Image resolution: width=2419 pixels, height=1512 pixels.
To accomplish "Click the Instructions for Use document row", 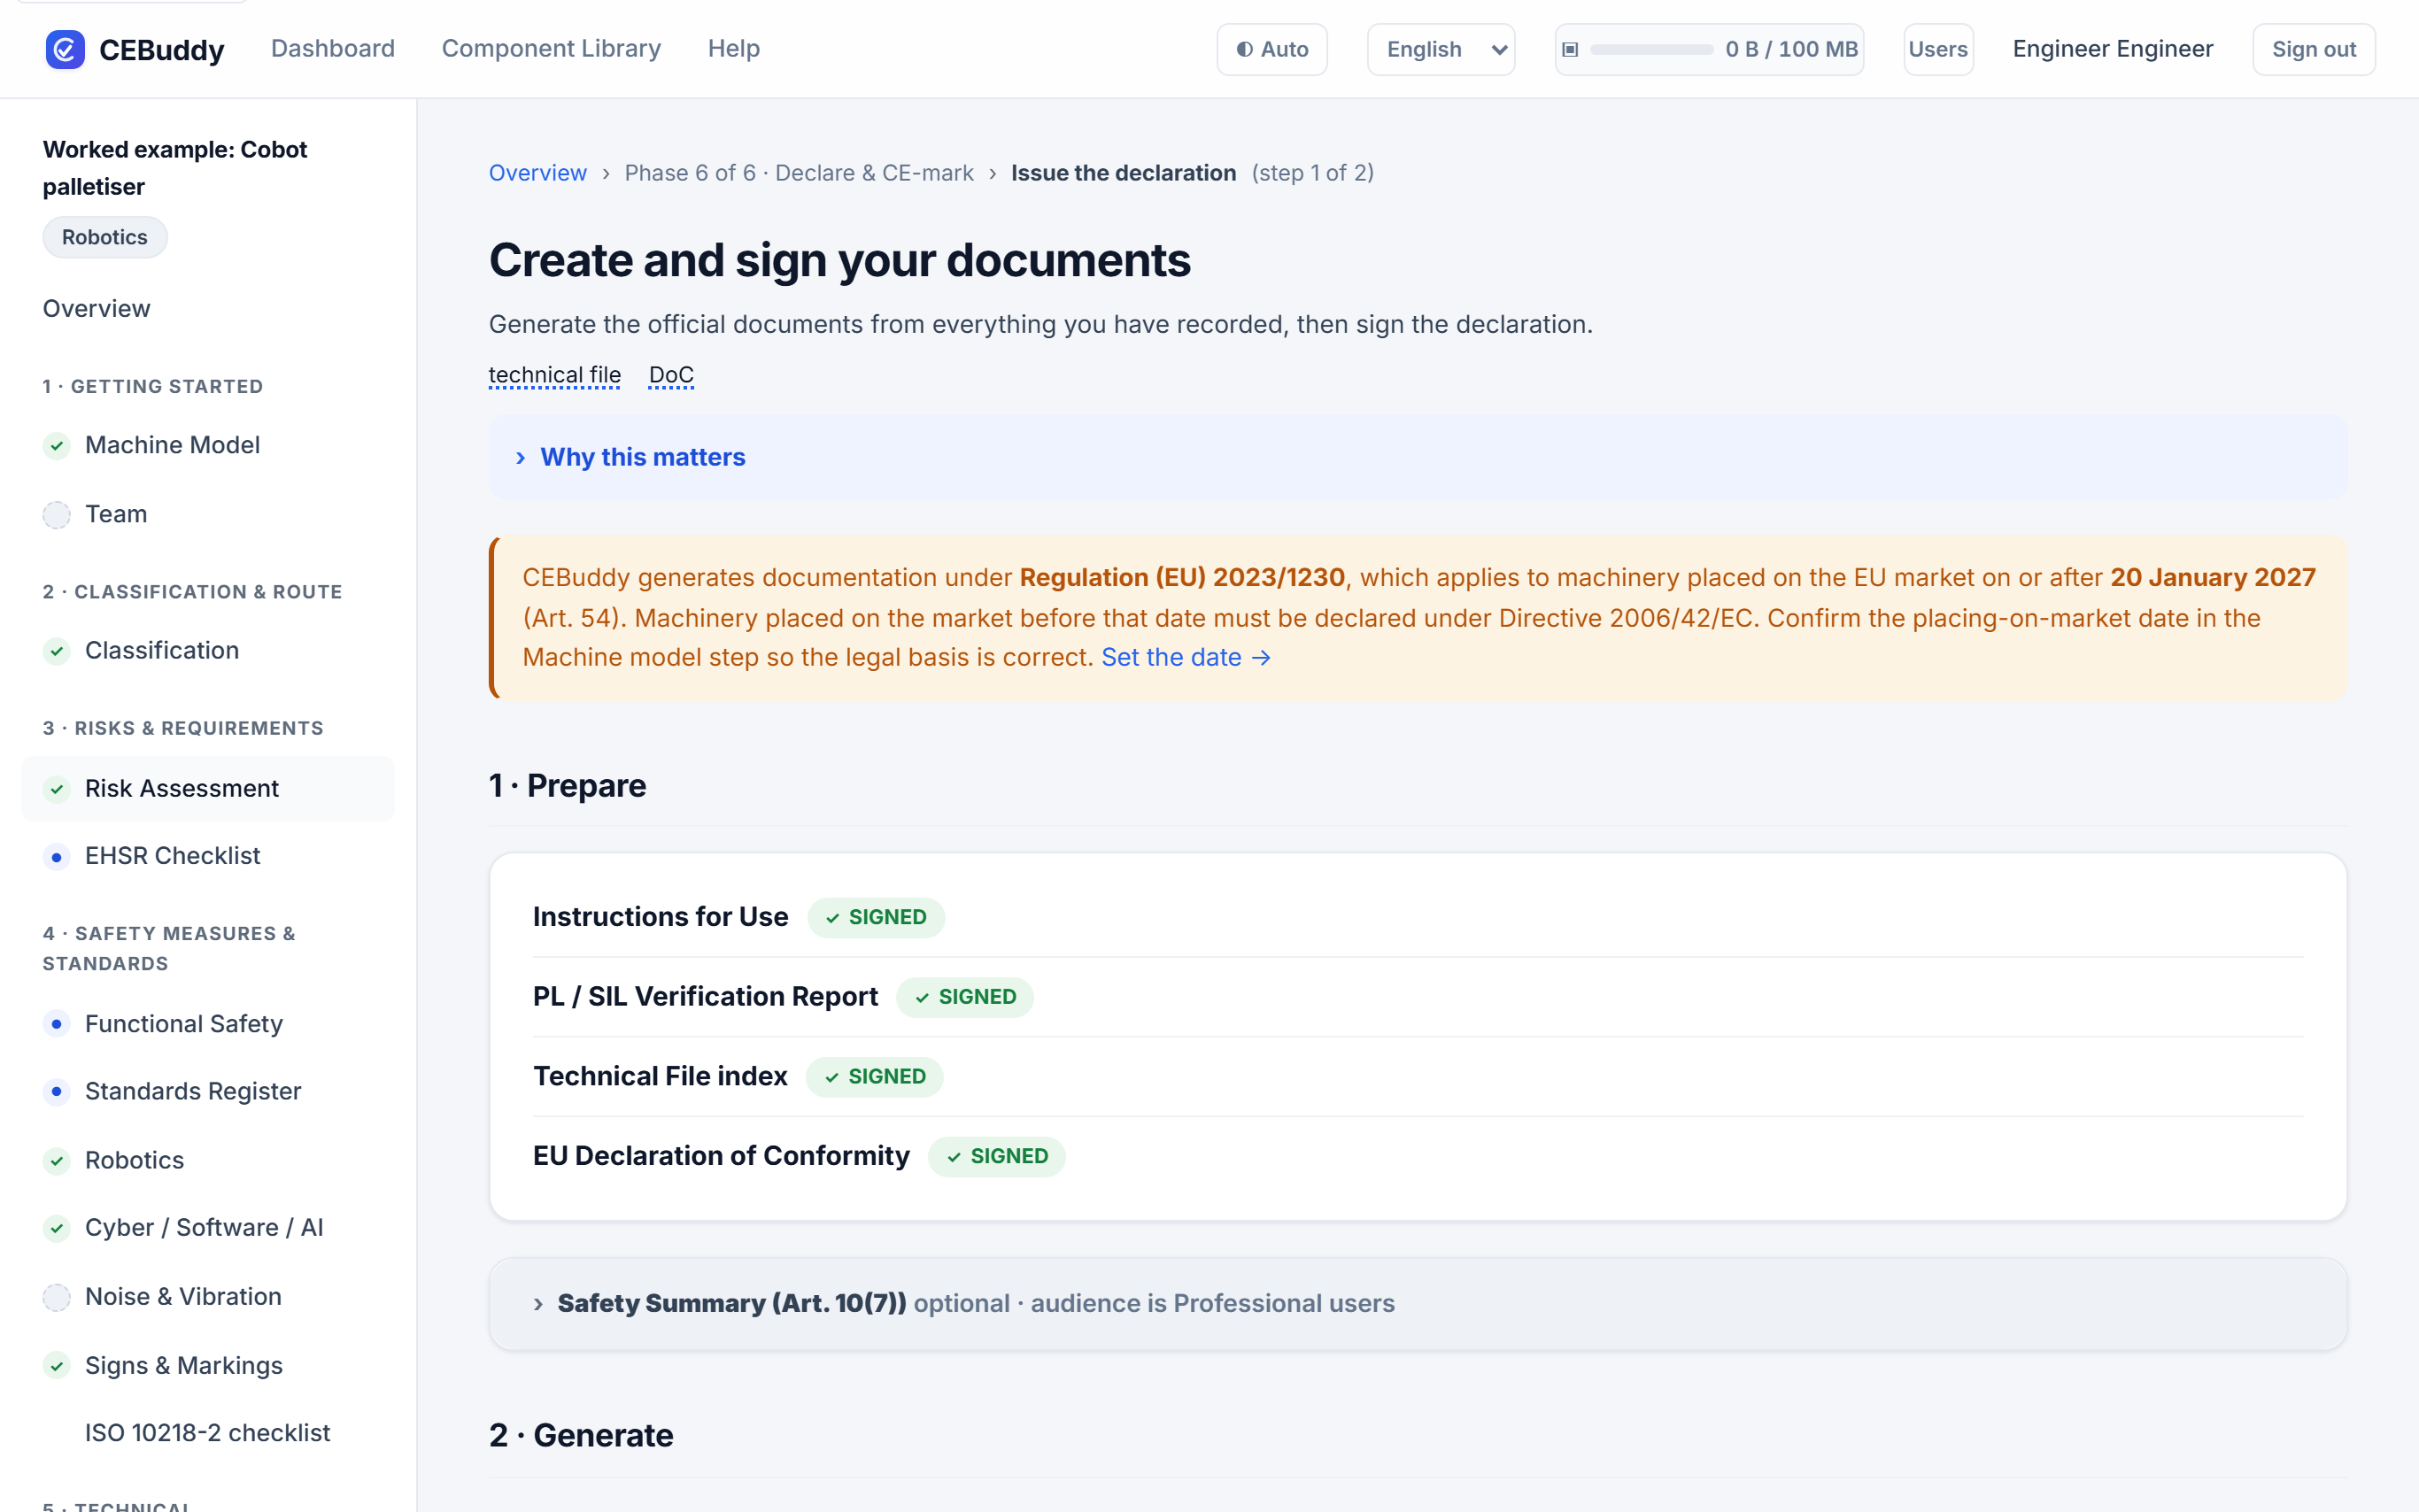I will click(1417, 918).
